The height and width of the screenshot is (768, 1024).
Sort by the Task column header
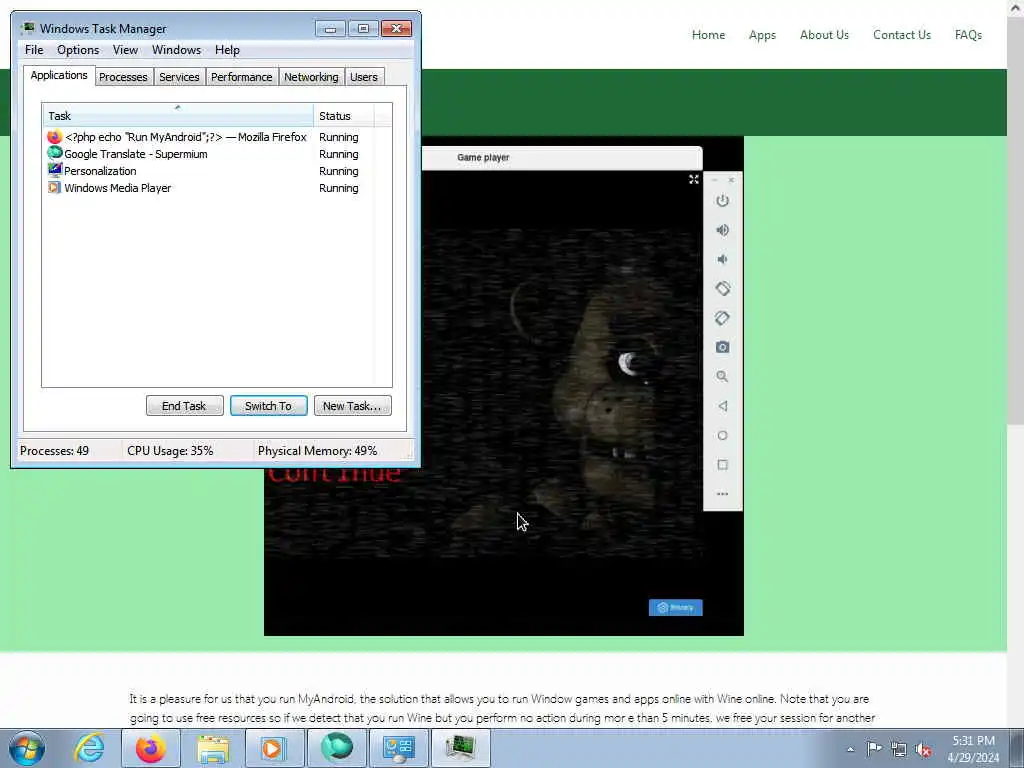178,116
